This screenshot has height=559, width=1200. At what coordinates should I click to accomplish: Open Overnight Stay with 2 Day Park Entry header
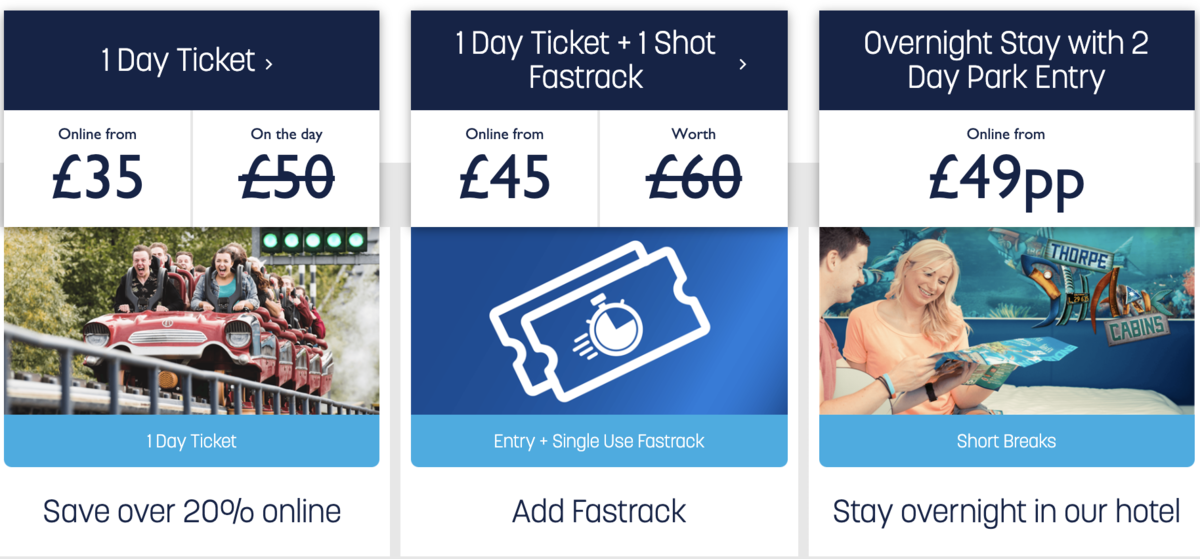[x=1006, y=60]
